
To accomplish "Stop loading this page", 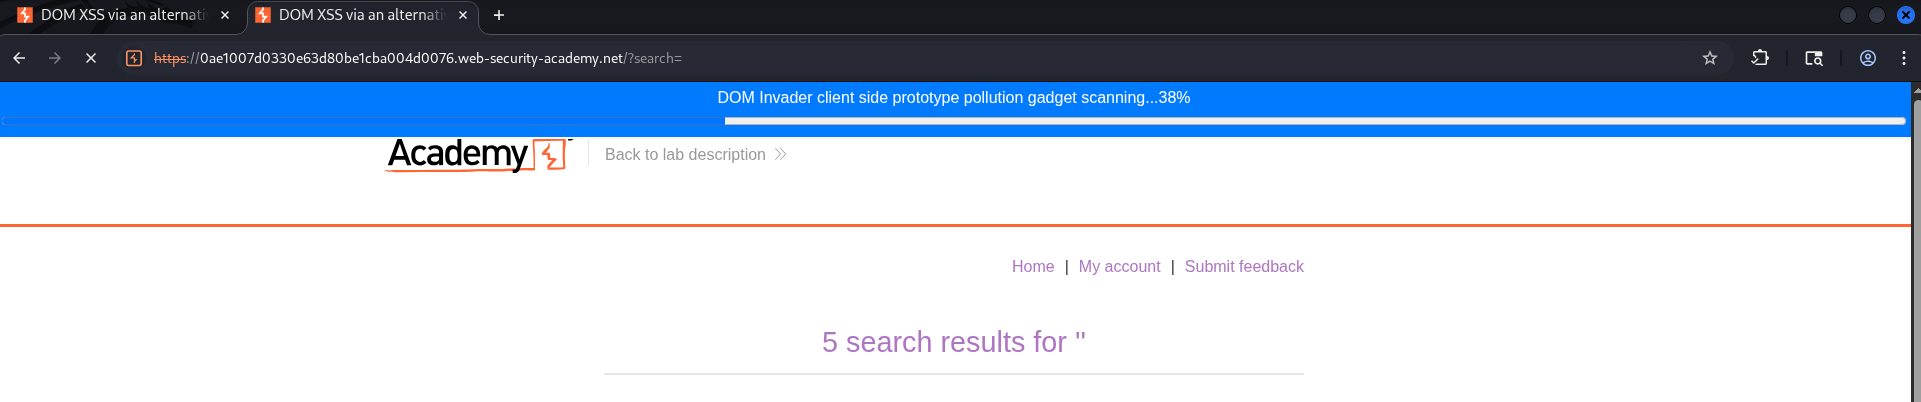I will point(91,58).
